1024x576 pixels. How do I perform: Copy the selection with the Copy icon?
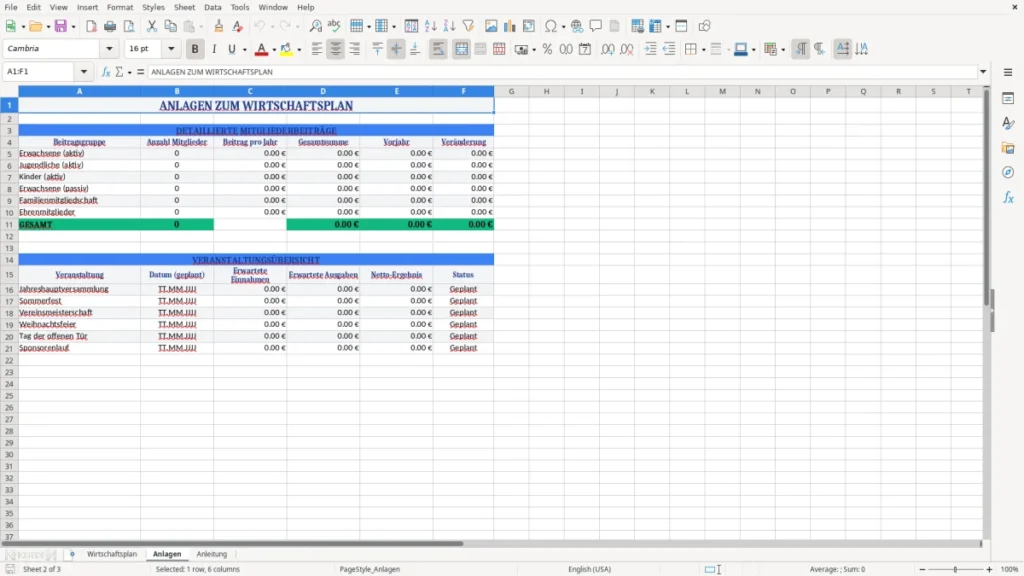(170, 26)
